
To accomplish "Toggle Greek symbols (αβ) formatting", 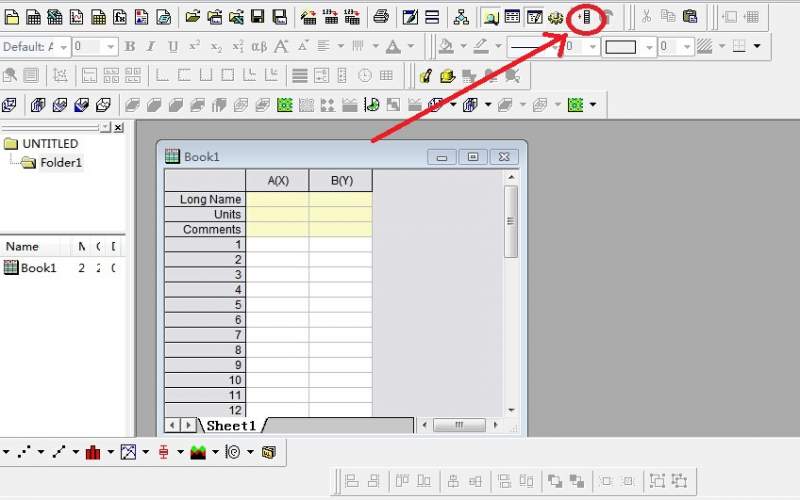I will (x=259, y=47).
